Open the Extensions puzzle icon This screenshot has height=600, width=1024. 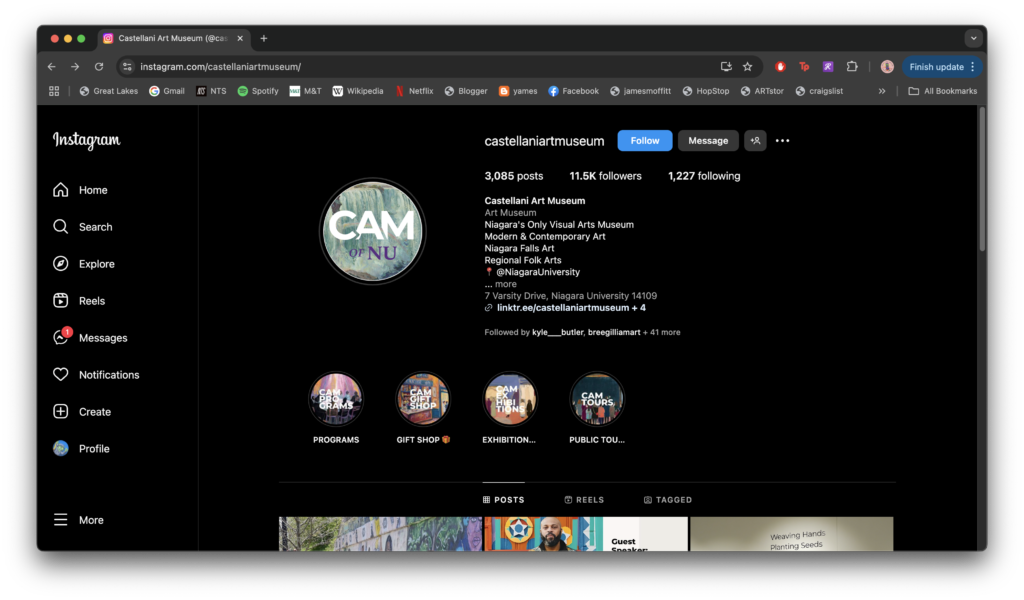[x=852, y=67]
